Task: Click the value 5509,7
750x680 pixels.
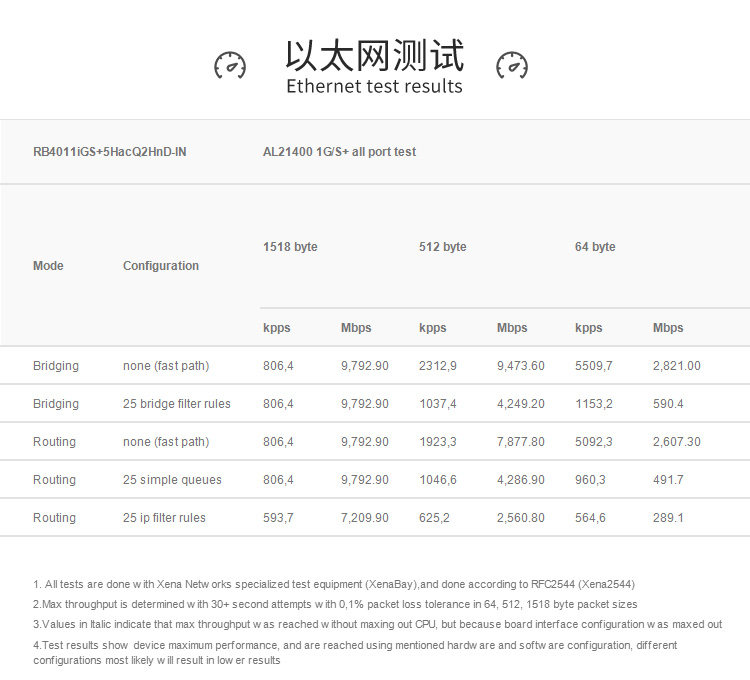Action: click(594, 366)
